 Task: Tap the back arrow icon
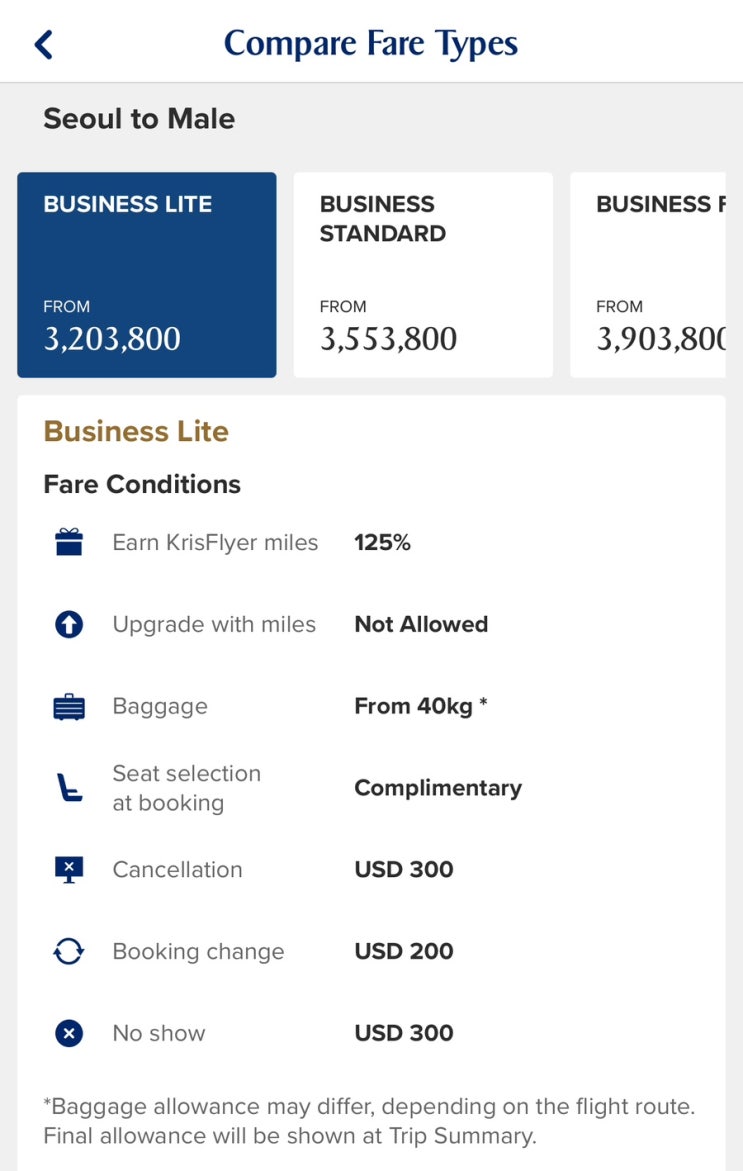pyautogui.click(x=43, y=44)
